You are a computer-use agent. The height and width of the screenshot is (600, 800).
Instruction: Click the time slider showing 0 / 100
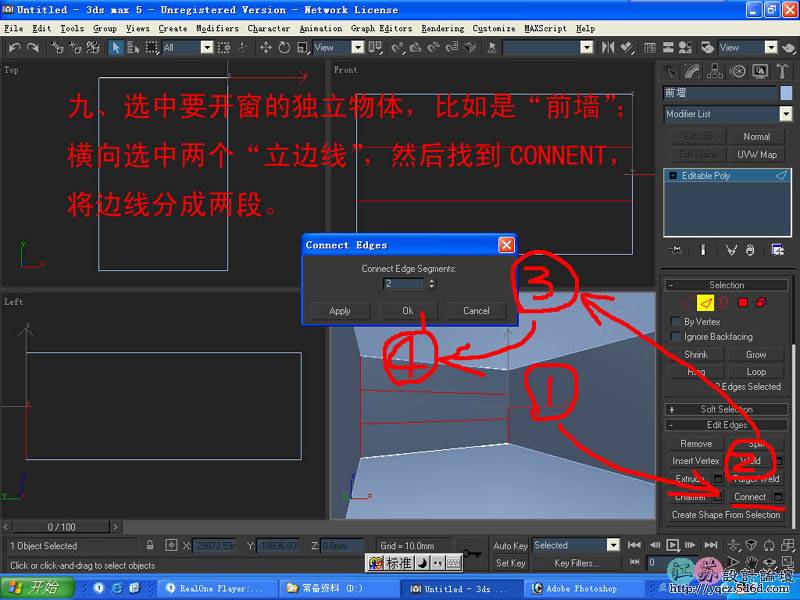[61, 527]
